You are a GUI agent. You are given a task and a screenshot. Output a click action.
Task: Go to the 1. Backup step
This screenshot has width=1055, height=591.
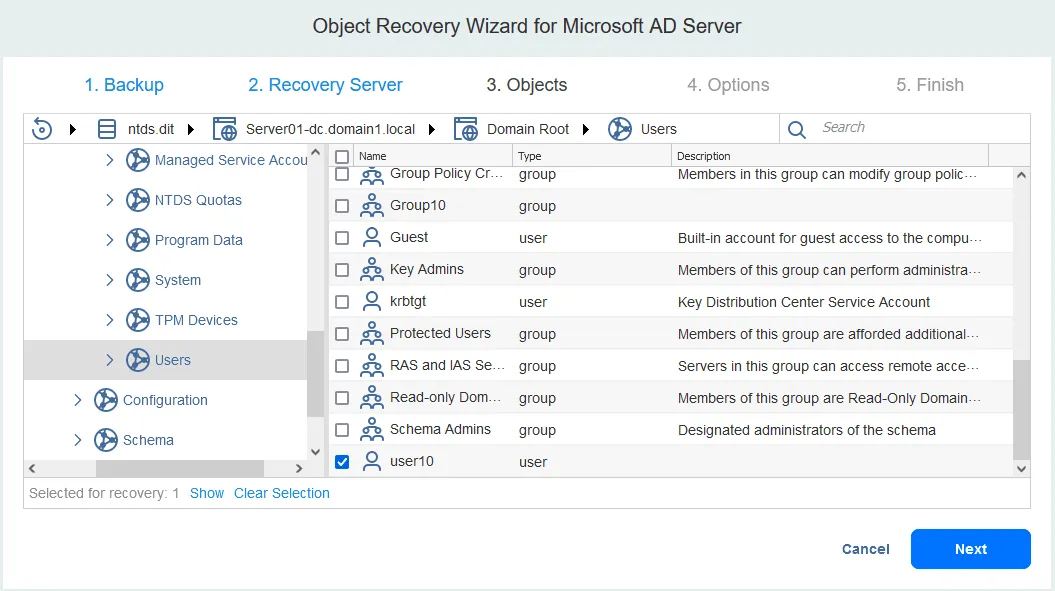coord(124,85)
